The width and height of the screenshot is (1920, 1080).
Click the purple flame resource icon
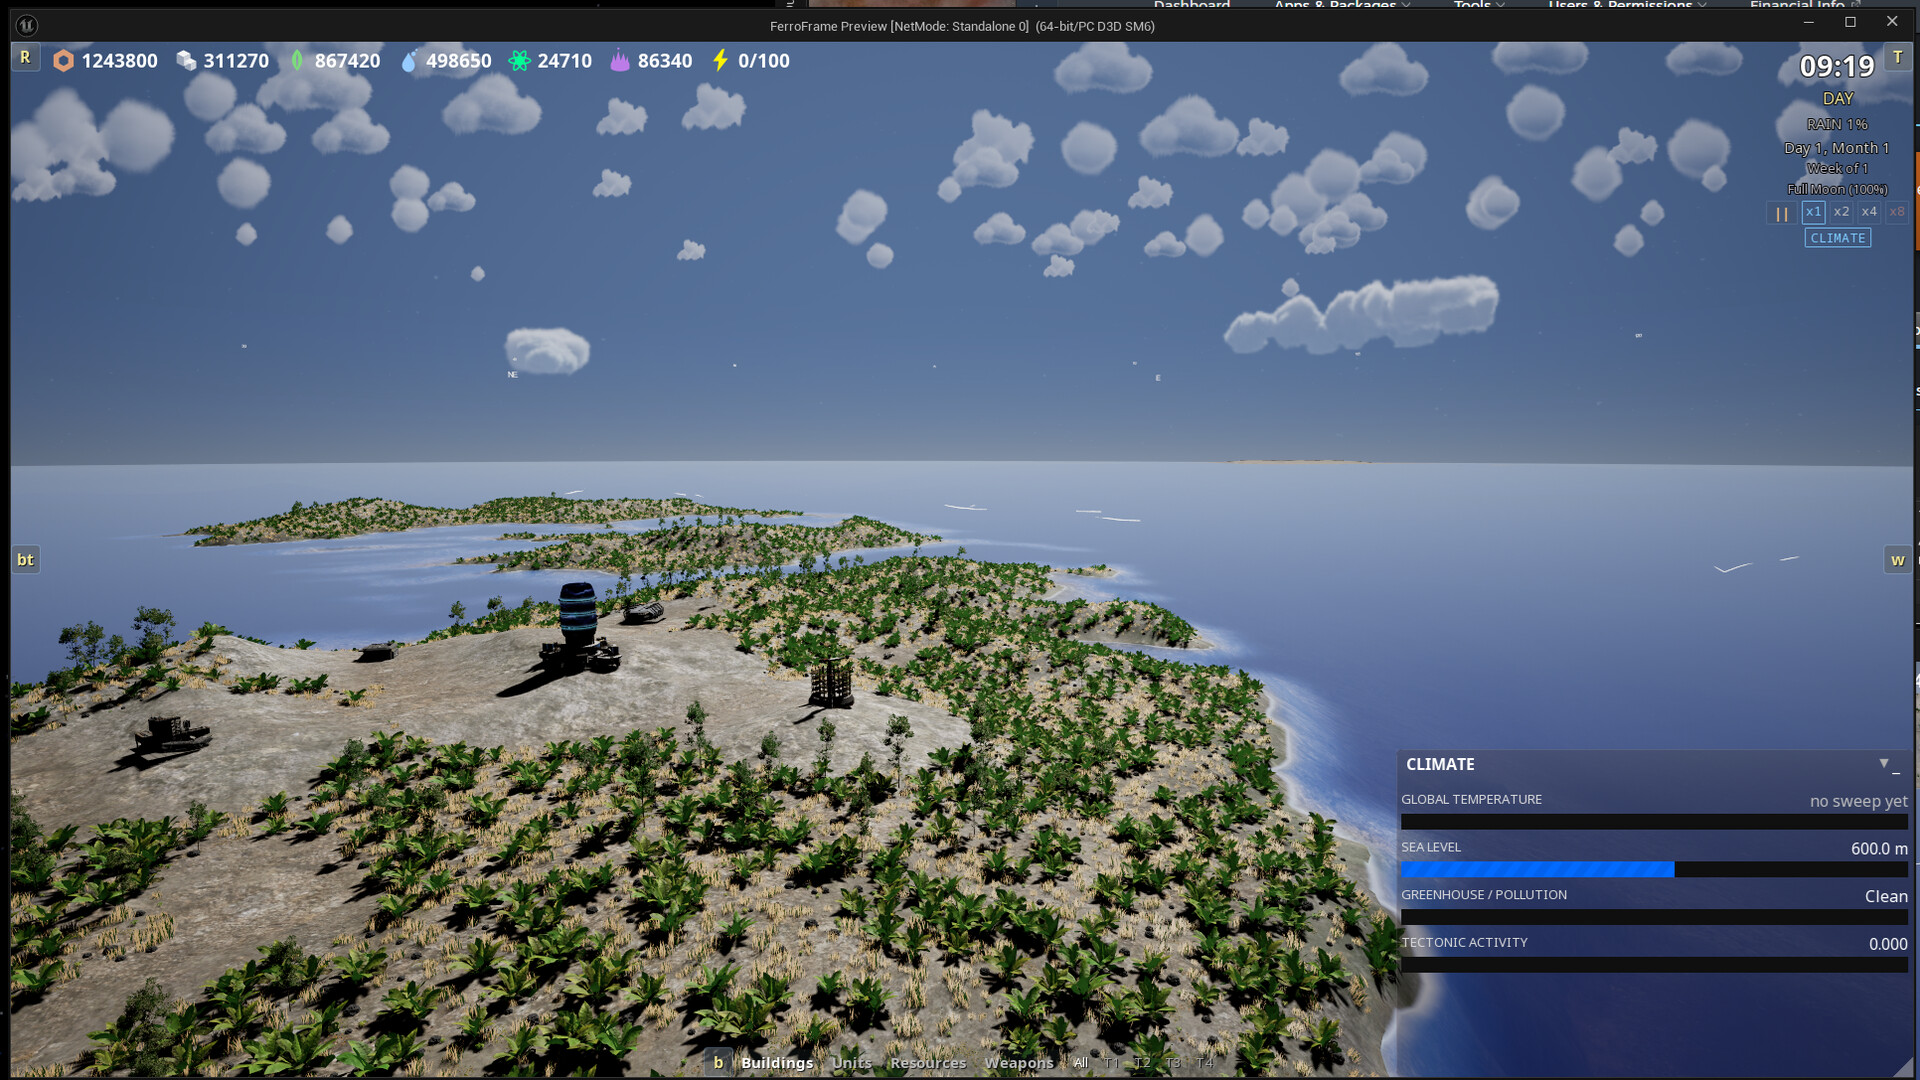[x=620, y=61]
